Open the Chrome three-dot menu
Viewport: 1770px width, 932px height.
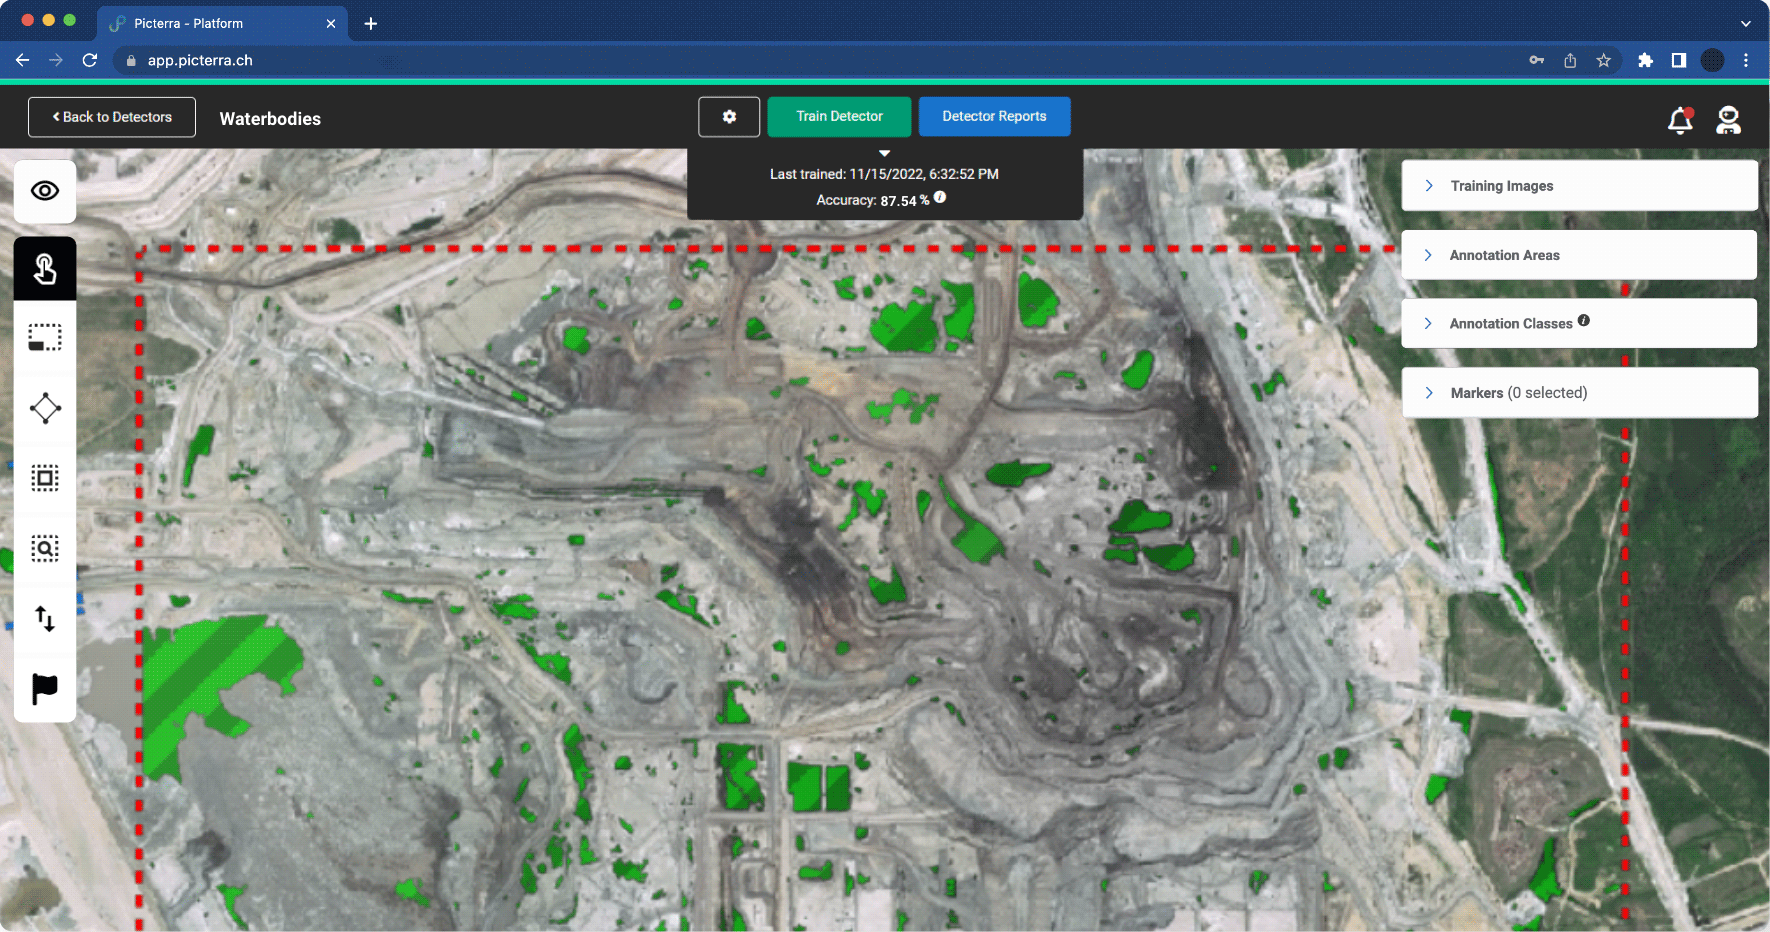(x=1746, y=60)
